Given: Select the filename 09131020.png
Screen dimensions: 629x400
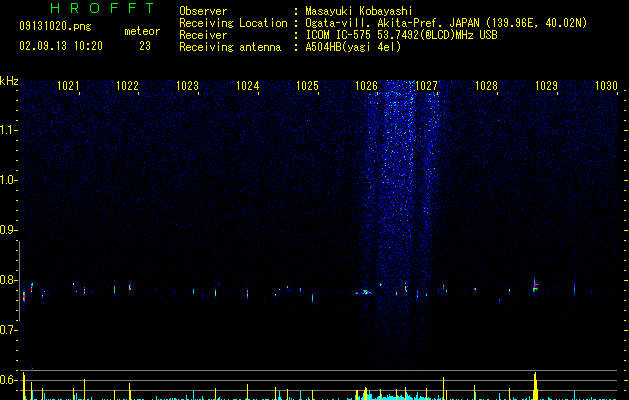Looking at the screenshot, I should coord(55,27).
